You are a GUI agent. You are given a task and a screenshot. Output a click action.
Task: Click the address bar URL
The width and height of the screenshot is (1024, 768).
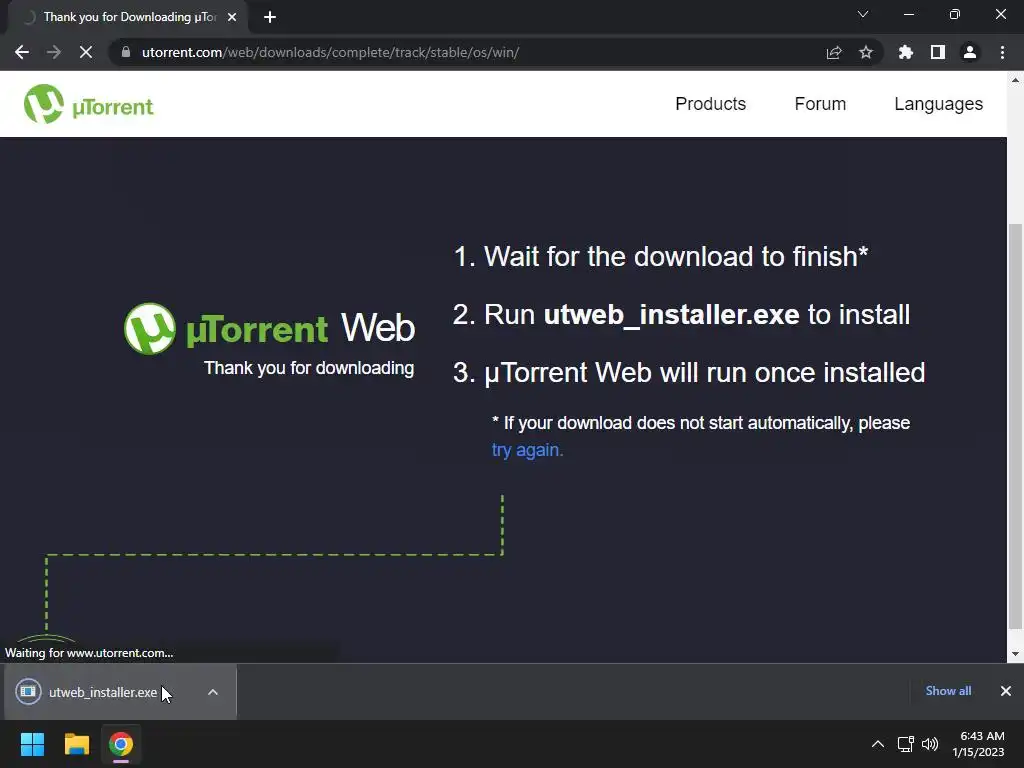[x=330, y=52]
